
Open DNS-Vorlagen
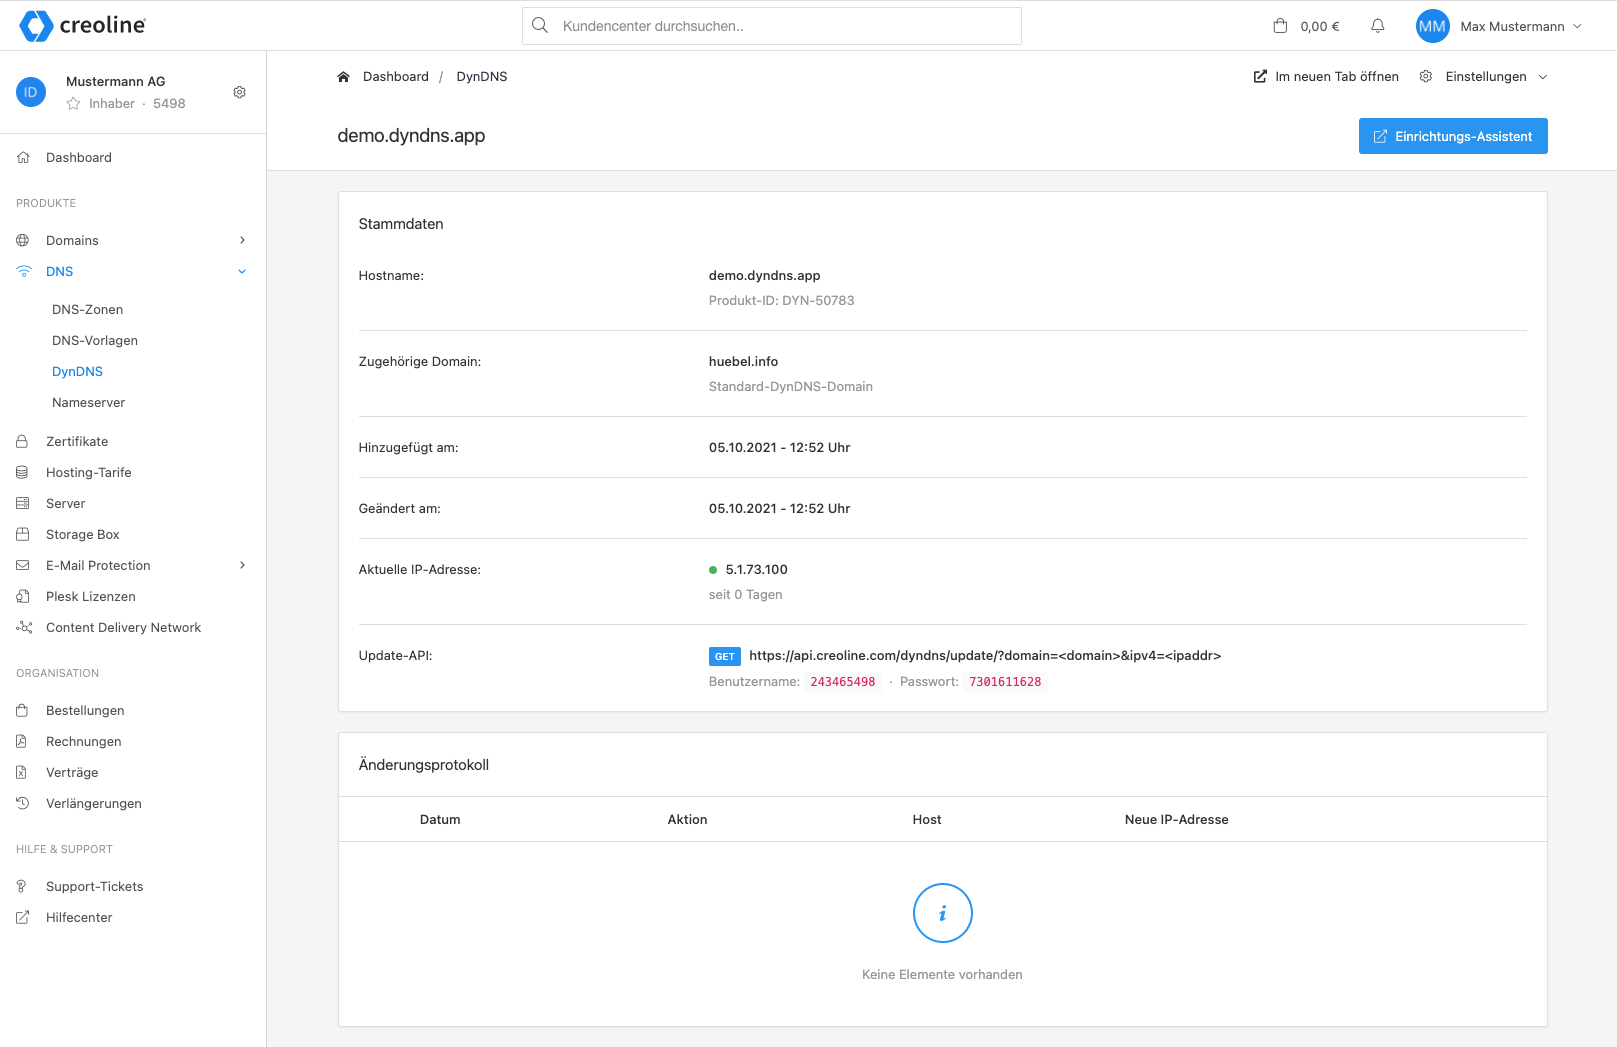pos(95,341)
